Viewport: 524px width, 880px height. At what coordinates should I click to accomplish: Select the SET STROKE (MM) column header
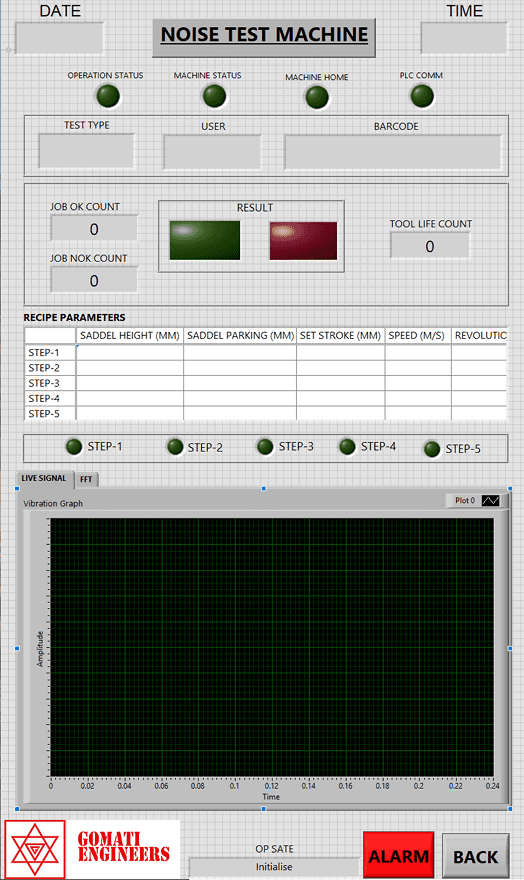click(341, 336)
